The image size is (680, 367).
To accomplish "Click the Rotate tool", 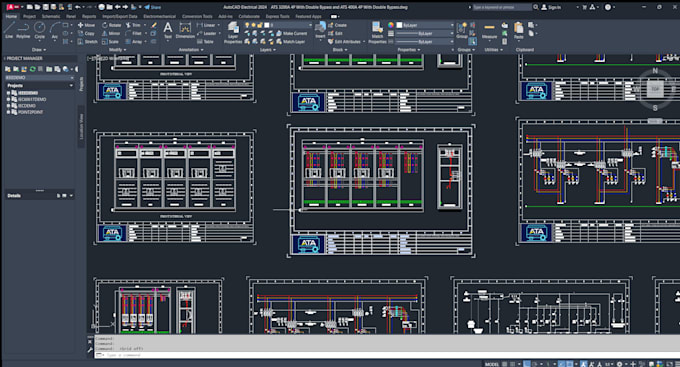I will click(x=111, y=25).
